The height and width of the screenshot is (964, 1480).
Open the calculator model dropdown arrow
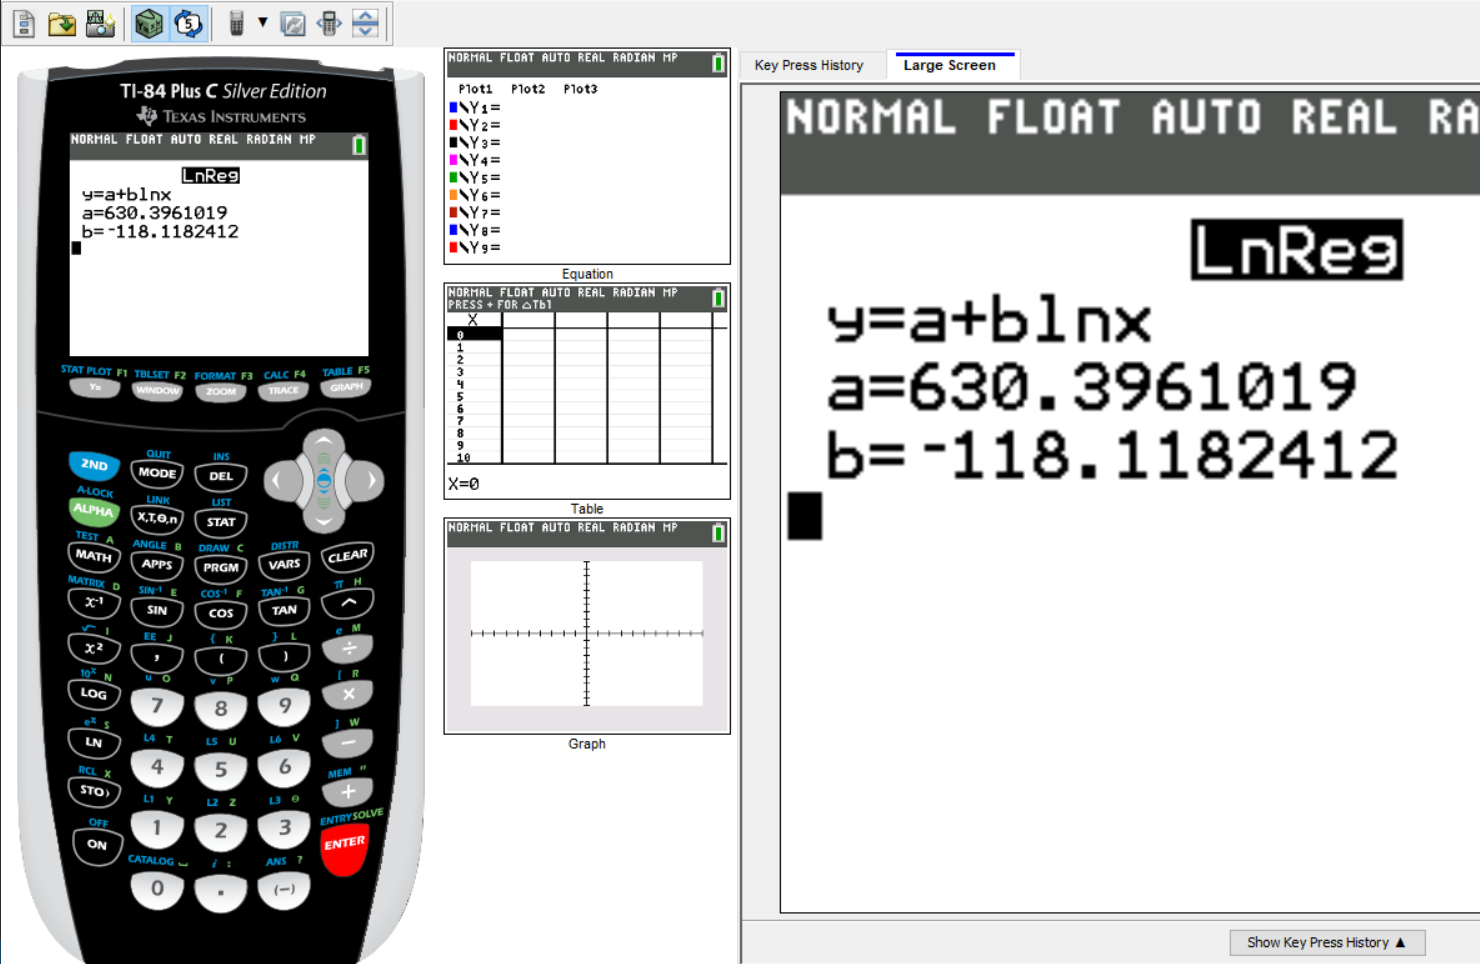[263, 22]
